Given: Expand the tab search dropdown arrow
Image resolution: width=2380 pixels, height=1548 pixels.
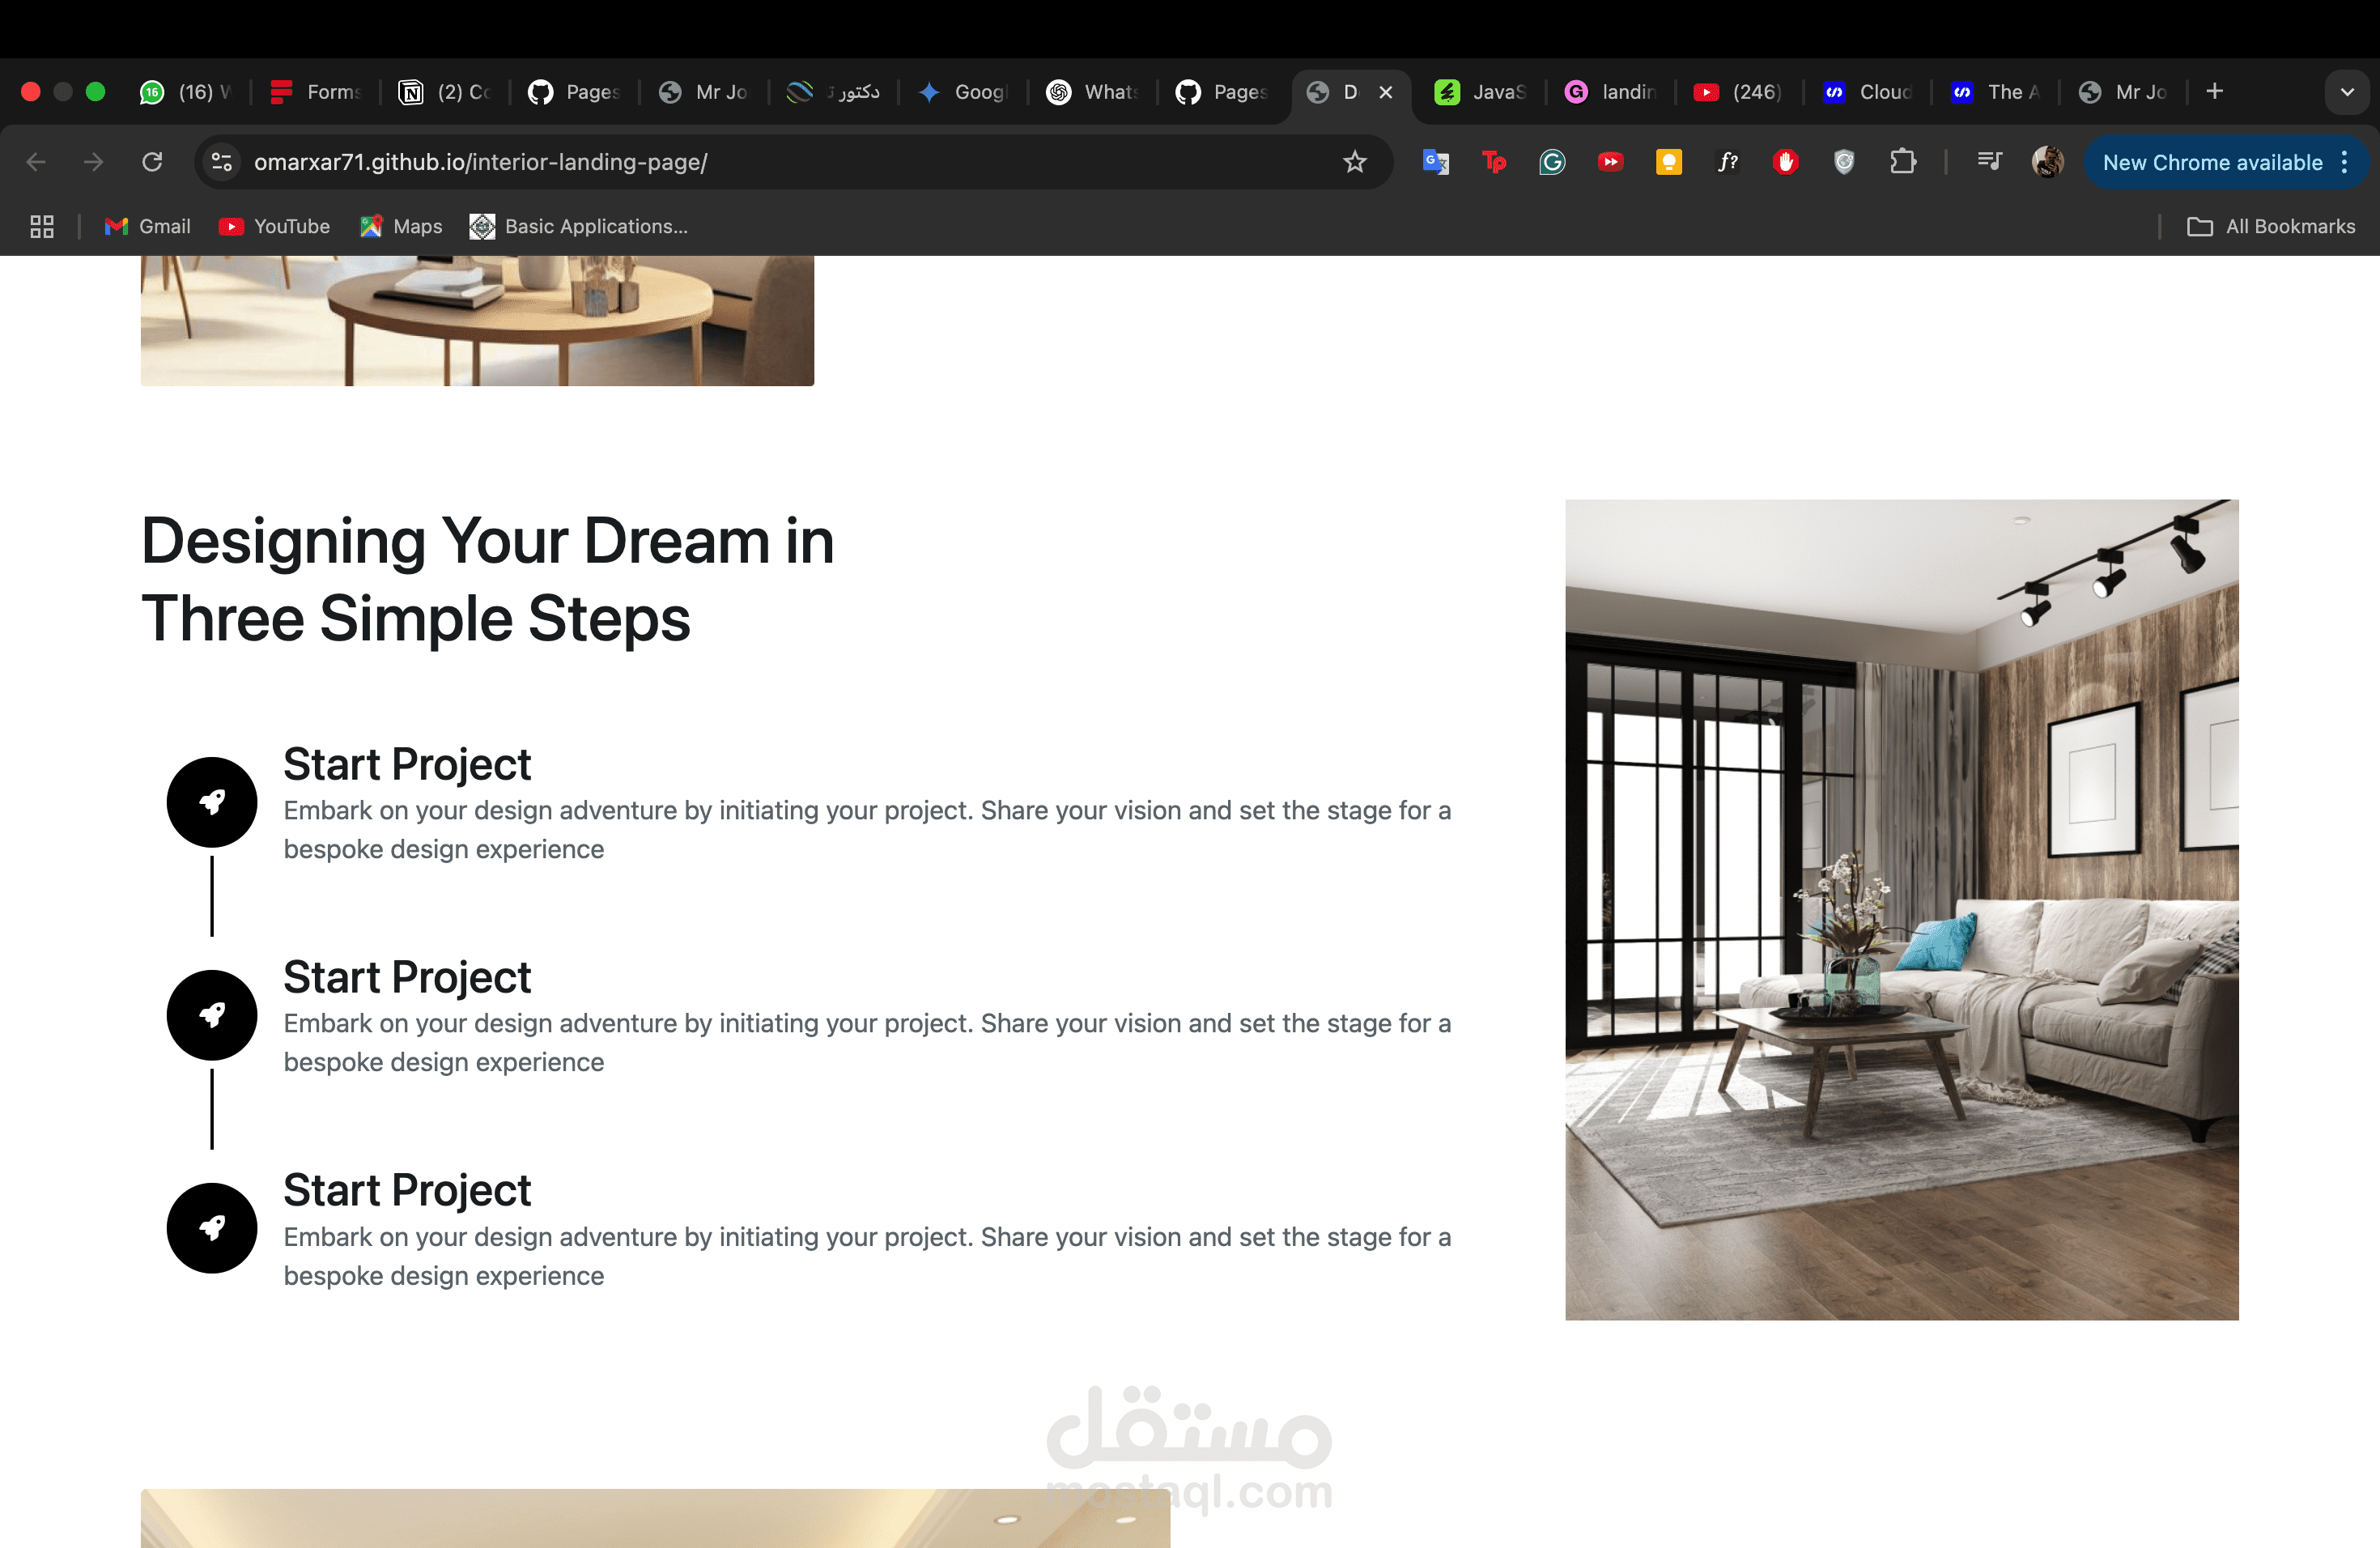Looking at the screenshot, I should tap(2347, 92).
